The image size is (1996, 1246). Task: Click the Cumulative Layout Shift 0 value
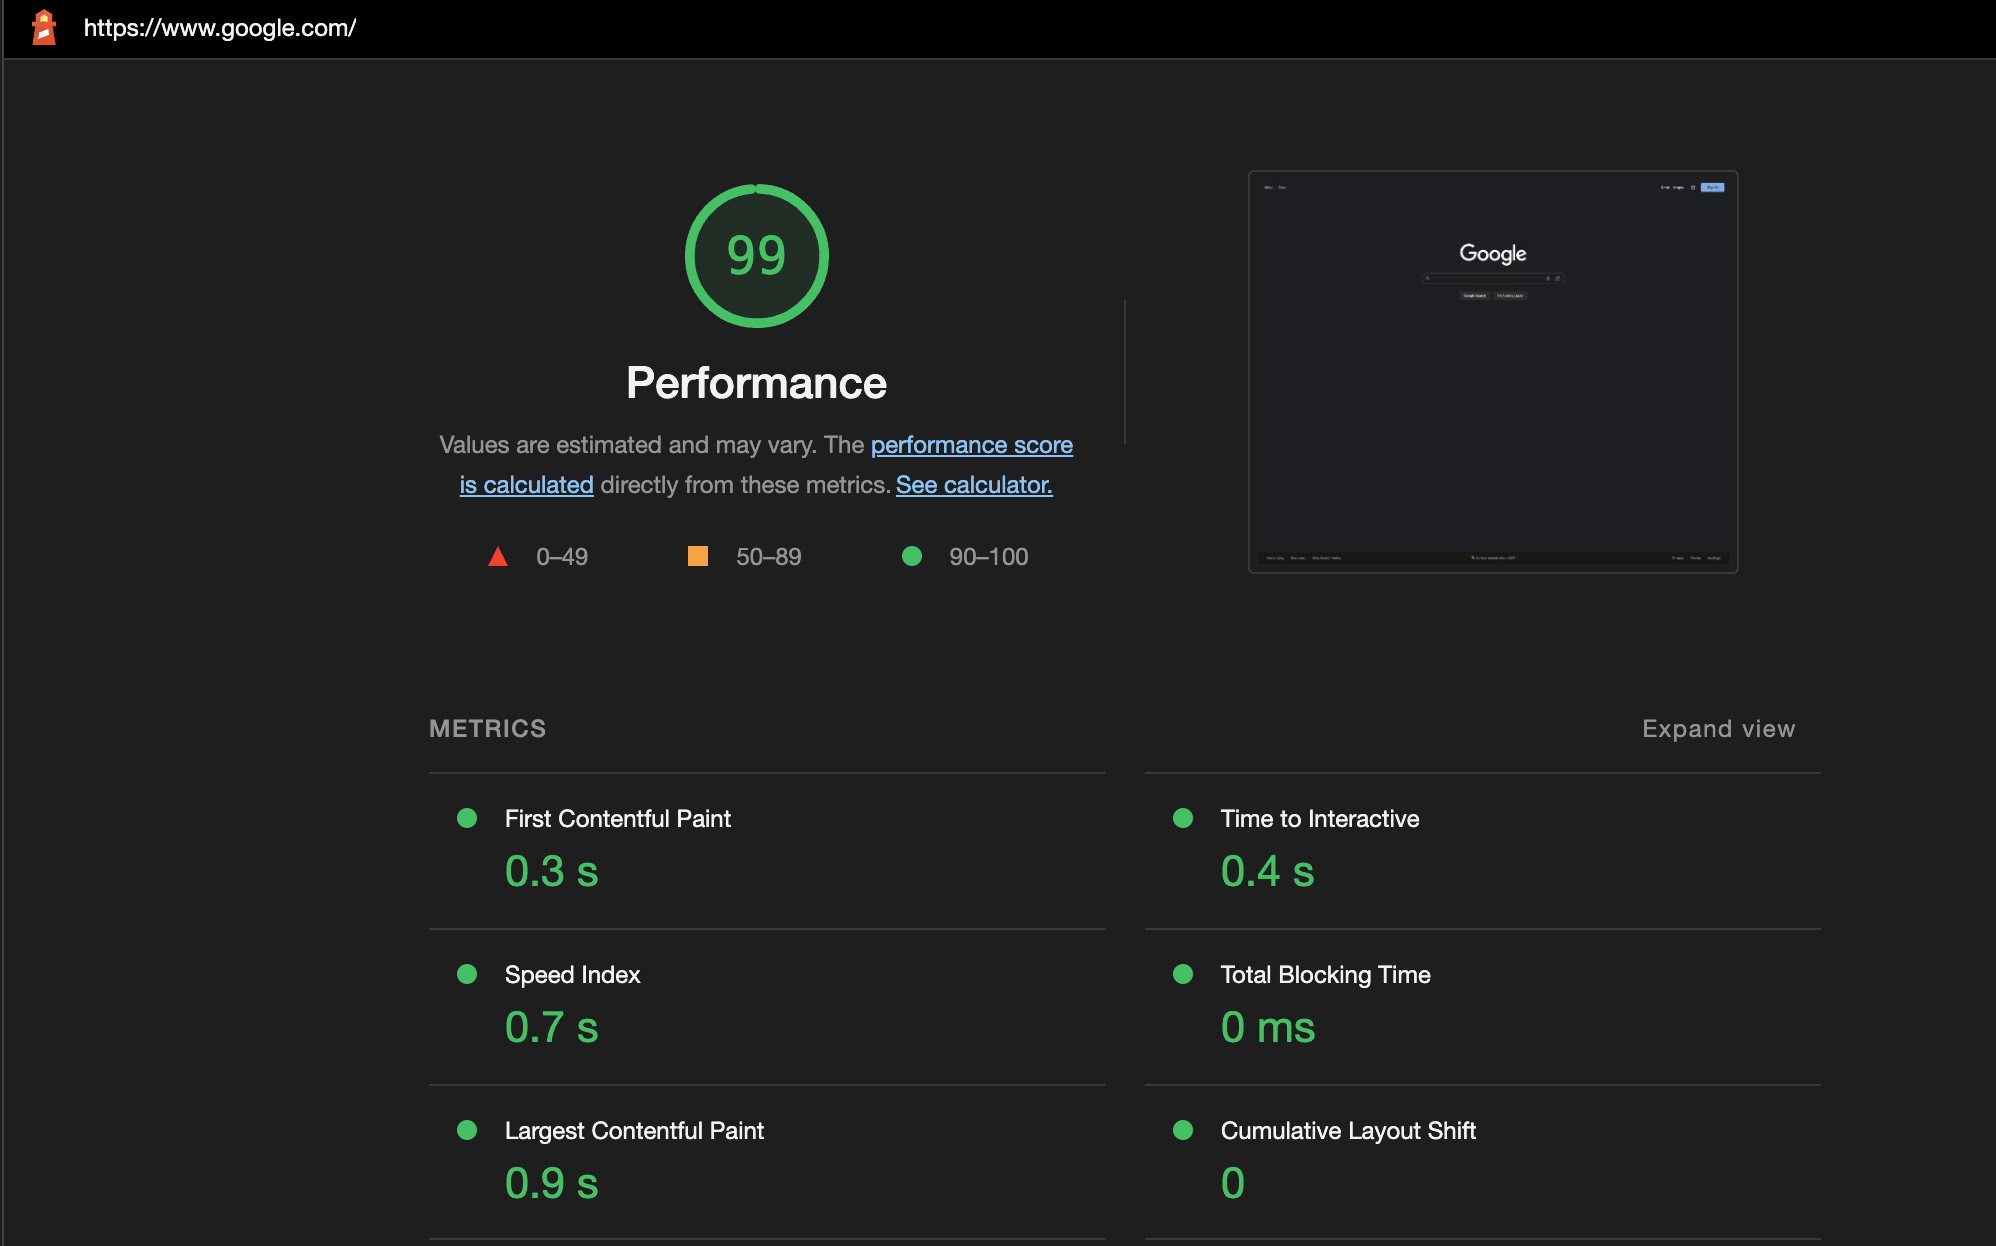point(1233,1183)
